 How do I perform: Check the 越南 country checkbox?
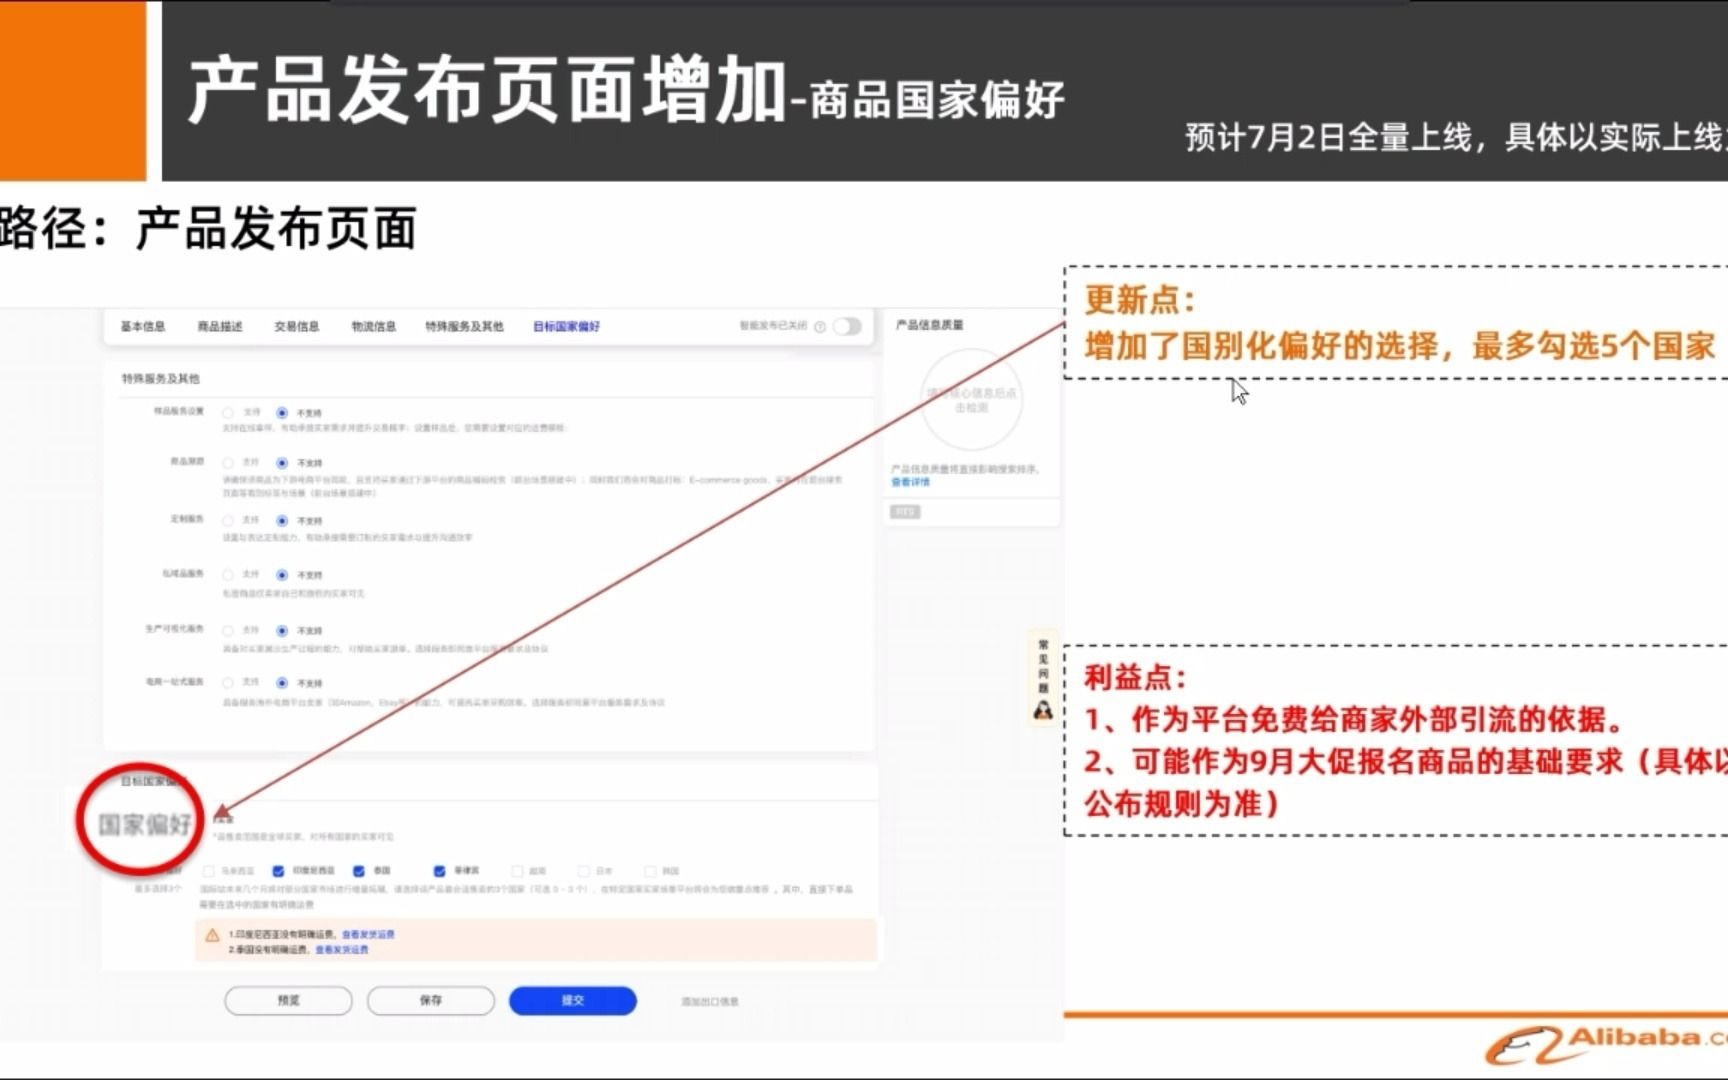point(517,871)
